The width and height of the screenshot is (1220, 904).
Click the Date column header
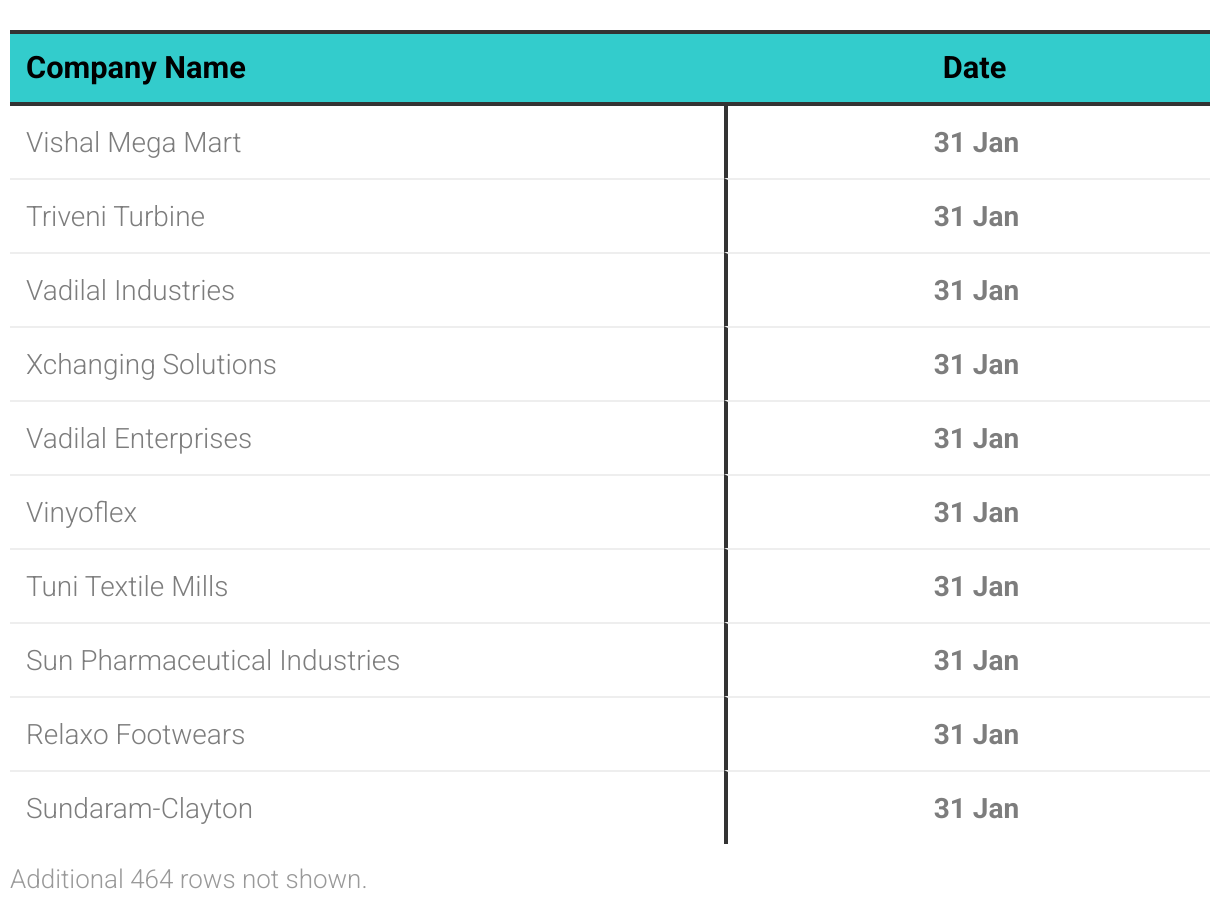click(974, 68)
